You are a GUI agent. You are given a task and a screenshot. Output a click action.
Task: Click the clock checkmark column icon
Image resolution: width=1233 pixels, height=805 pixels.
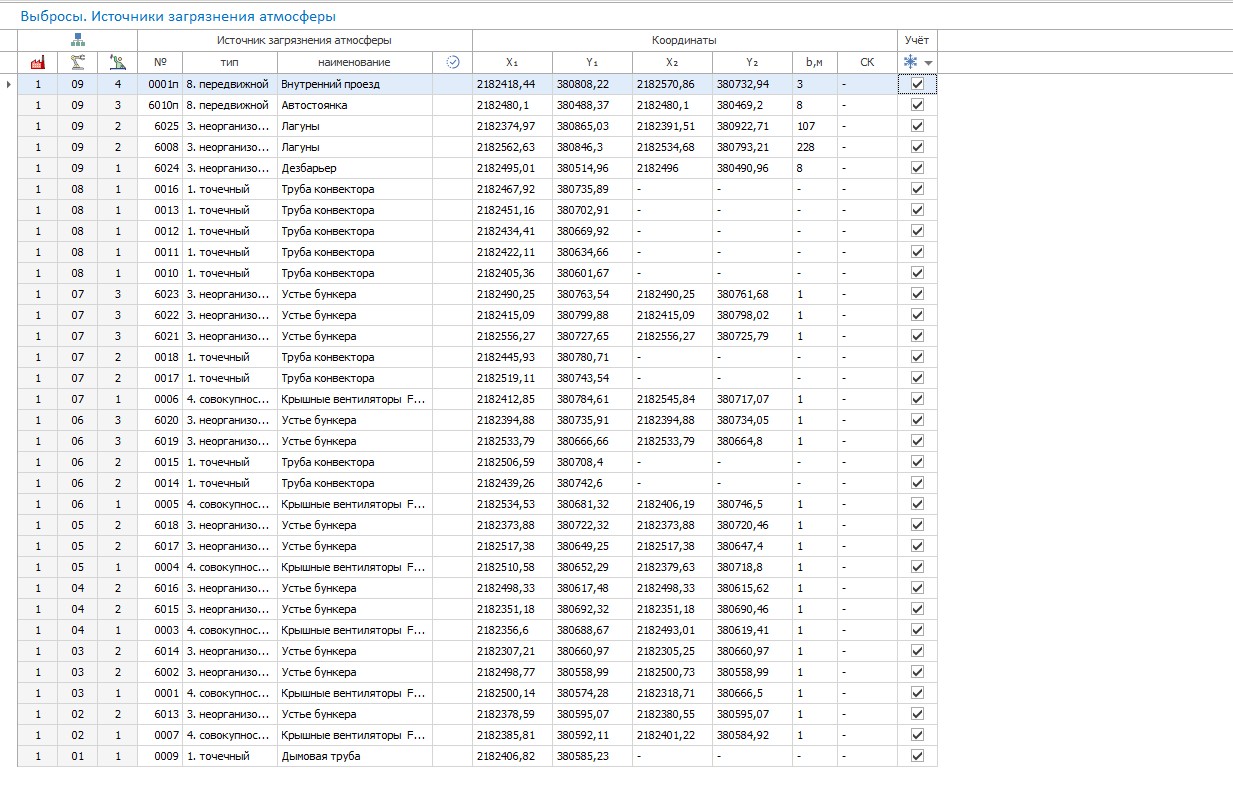click(452, 62)
